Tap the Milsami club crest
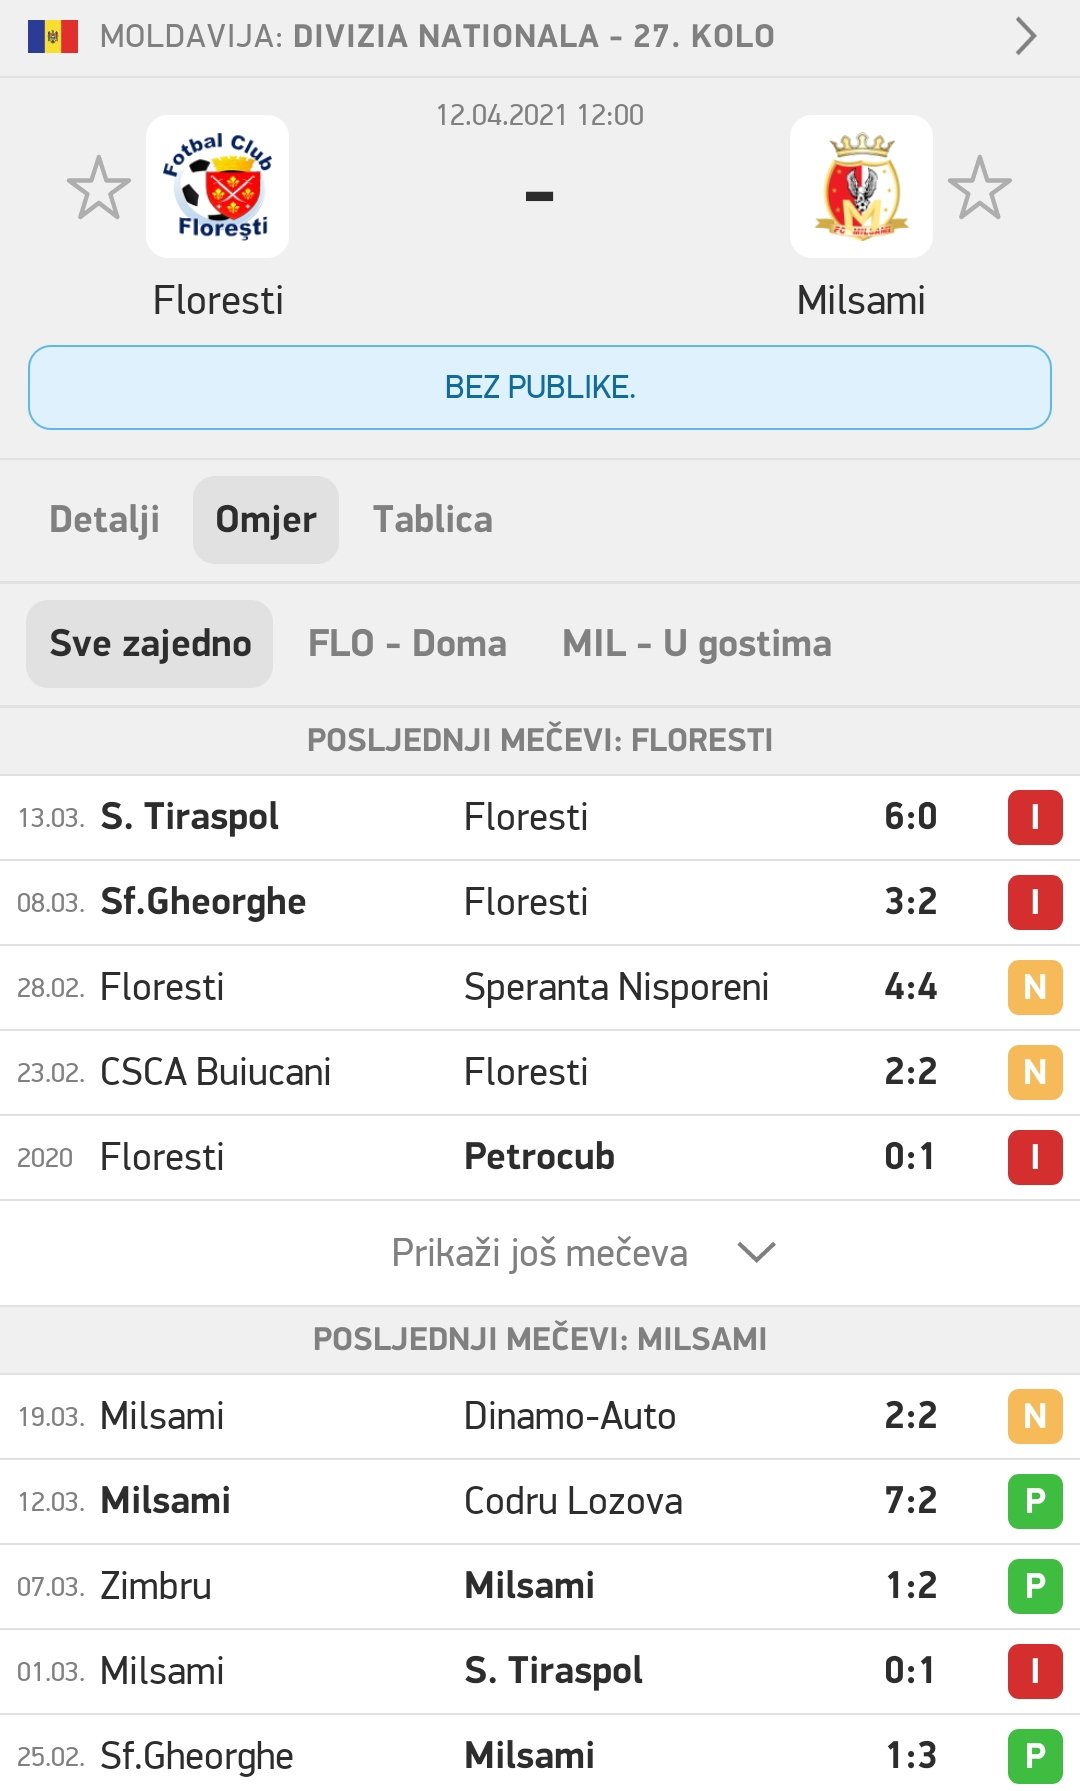 point(861,187)
